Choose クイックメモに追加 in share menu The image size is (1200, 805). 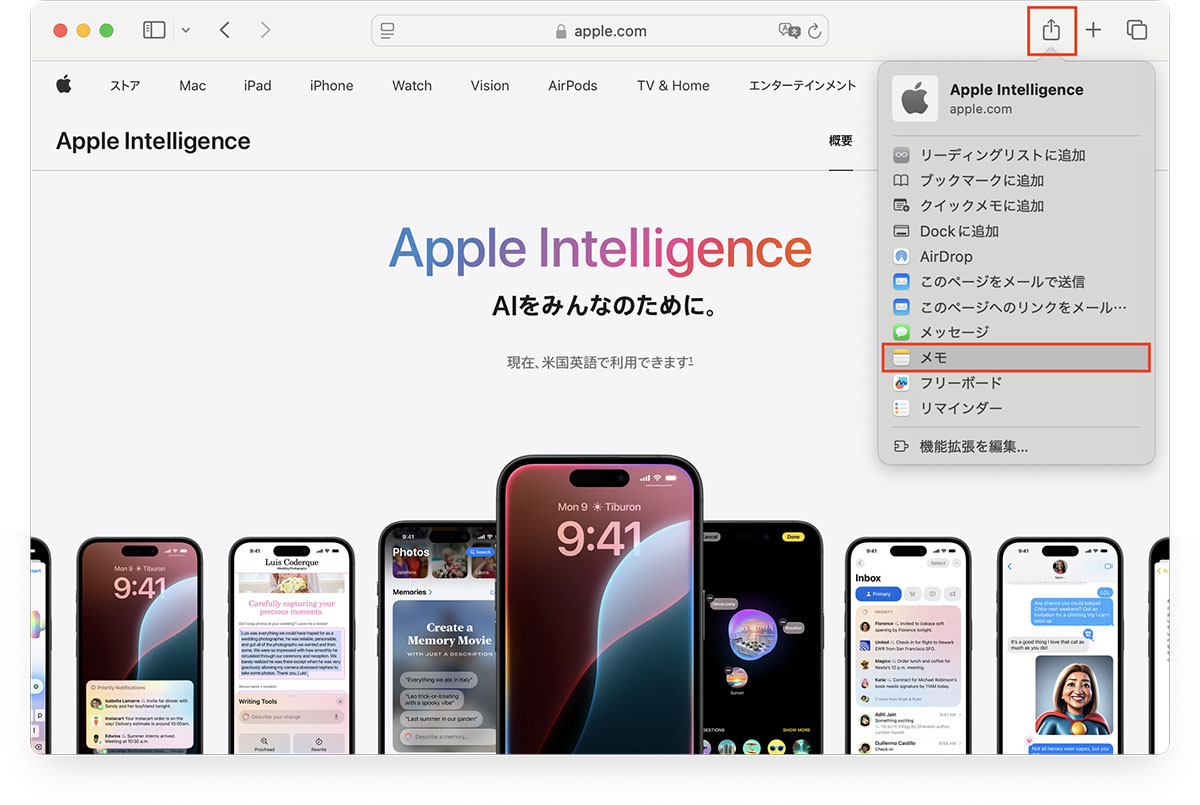coord(1016,206)
